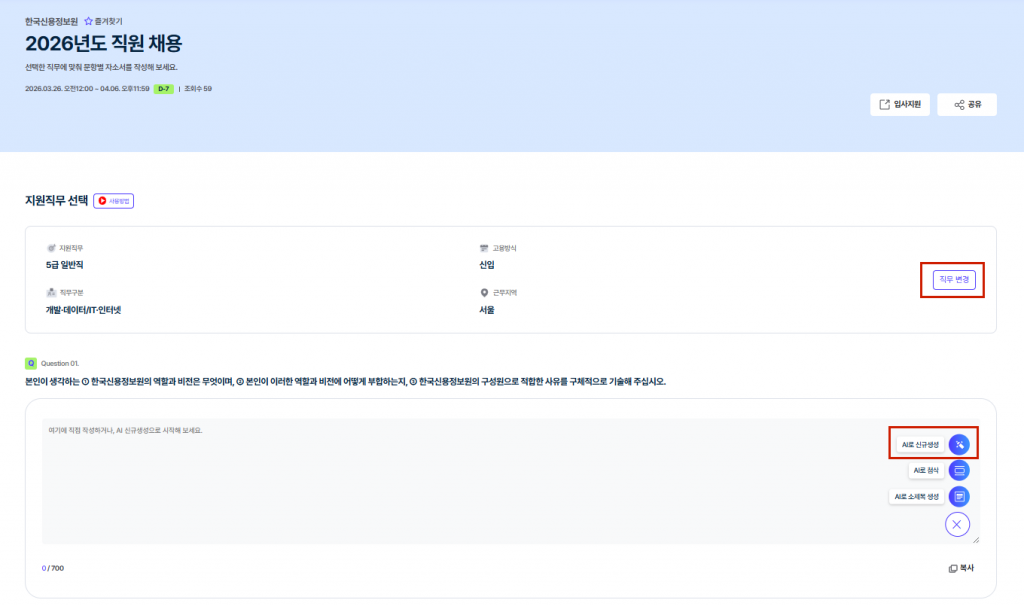Click the 한국신용정보원 company name link
The image size is (1024, 606).
click(x=51, y=21)
